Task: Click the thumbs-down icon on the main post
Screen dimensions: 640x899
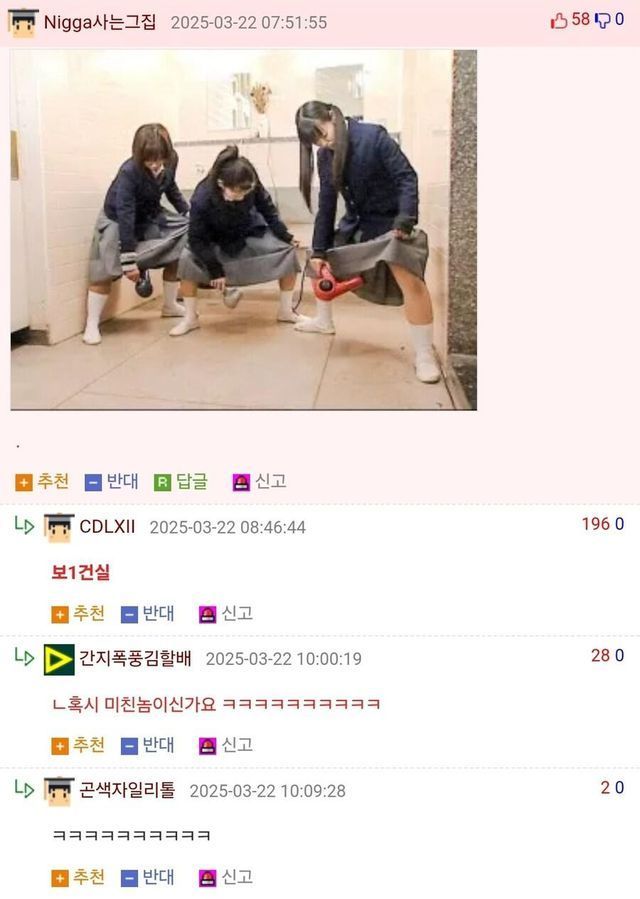Action: click(602, 21)
